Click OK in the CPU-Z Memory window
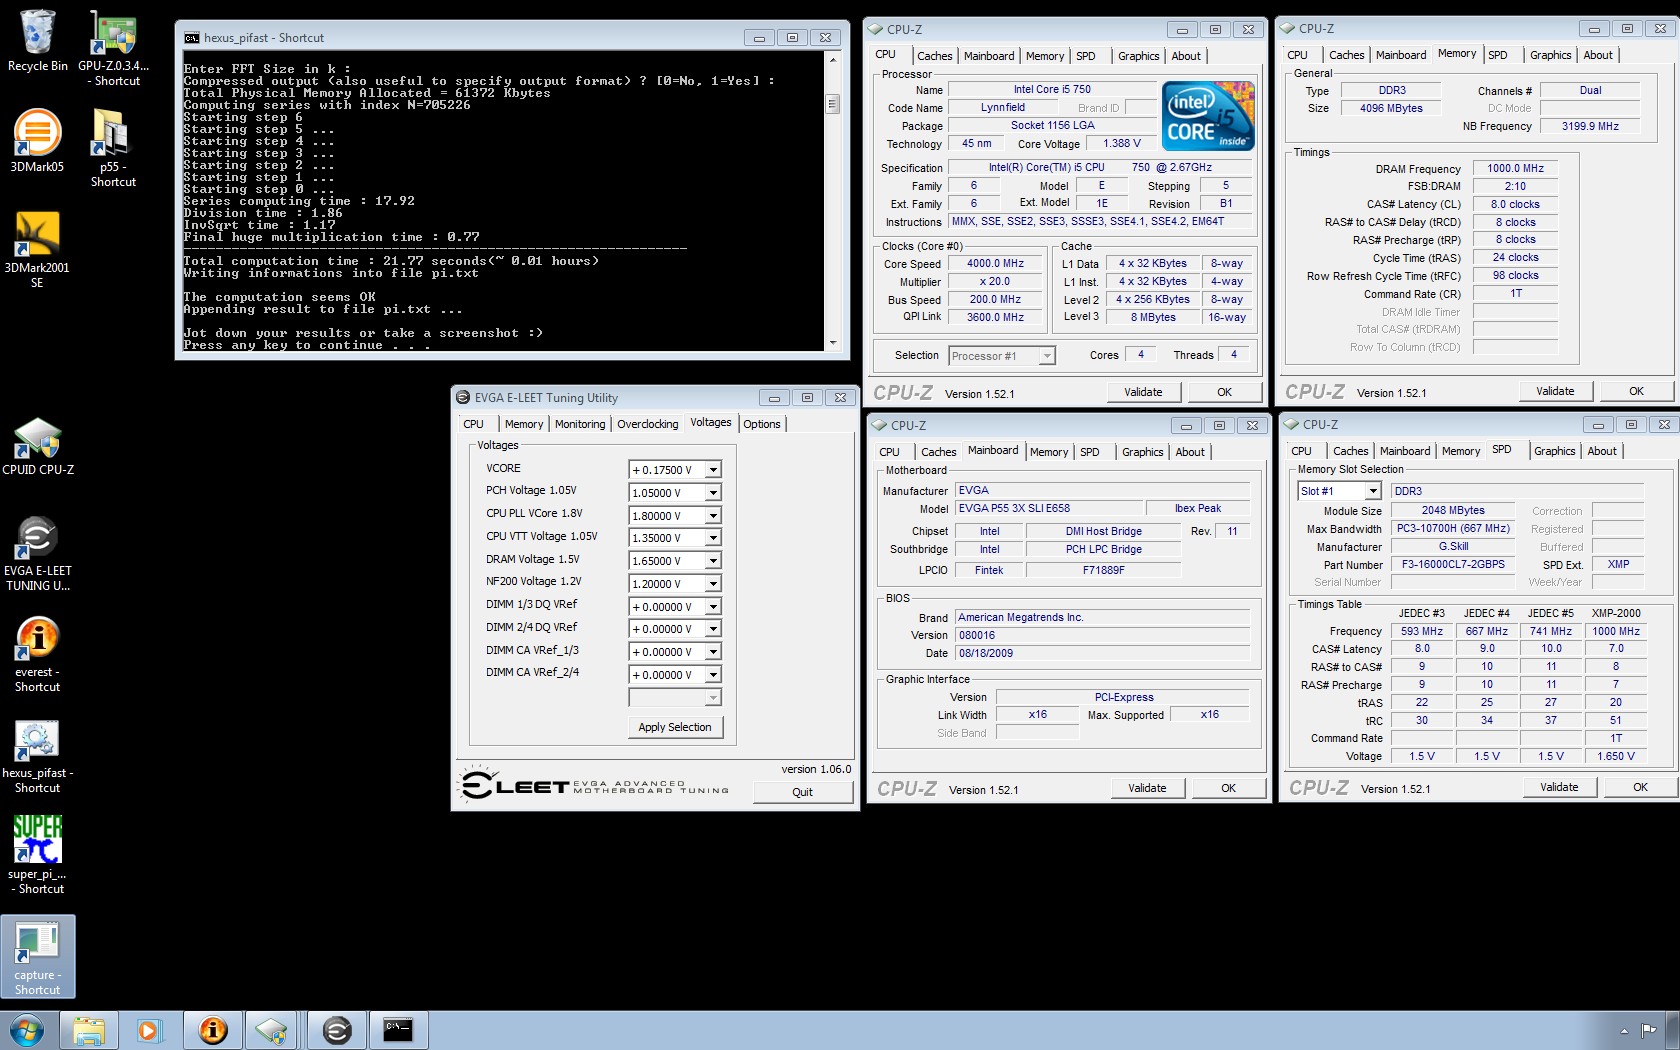The height and width of the screenshot is (1050, 1680). 1636,391
